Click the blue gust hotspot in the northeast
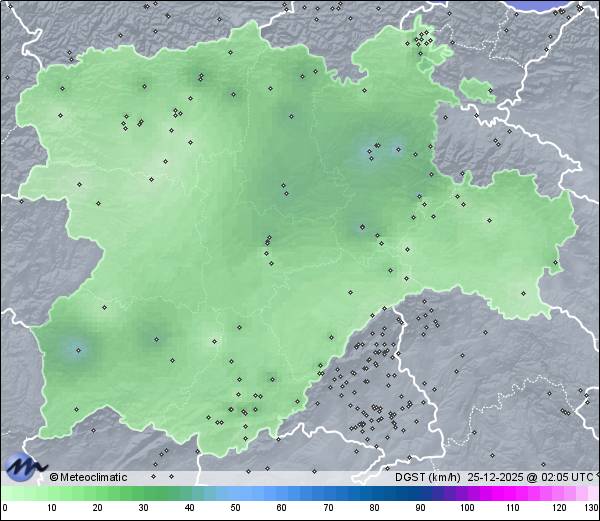Screen dimensions: 600x521 [x=382, y=150]
